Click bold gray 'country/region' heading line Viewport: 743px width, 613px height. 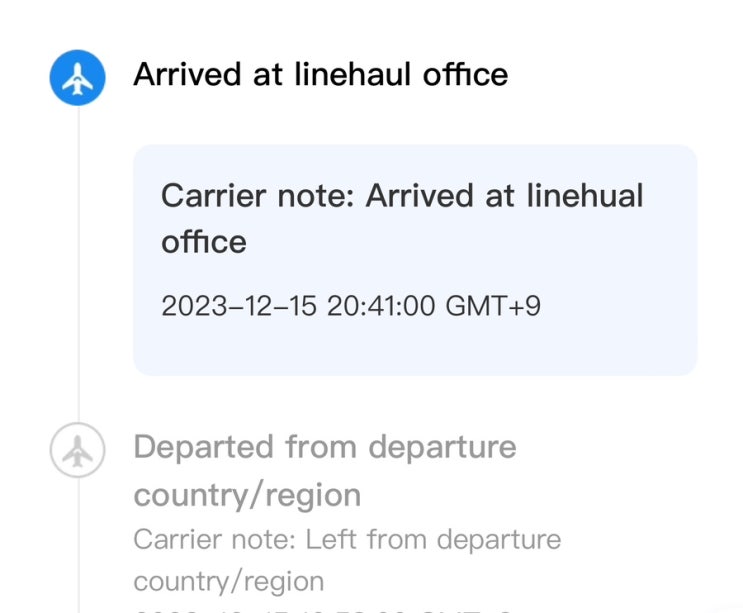click(x=247, y=494)
